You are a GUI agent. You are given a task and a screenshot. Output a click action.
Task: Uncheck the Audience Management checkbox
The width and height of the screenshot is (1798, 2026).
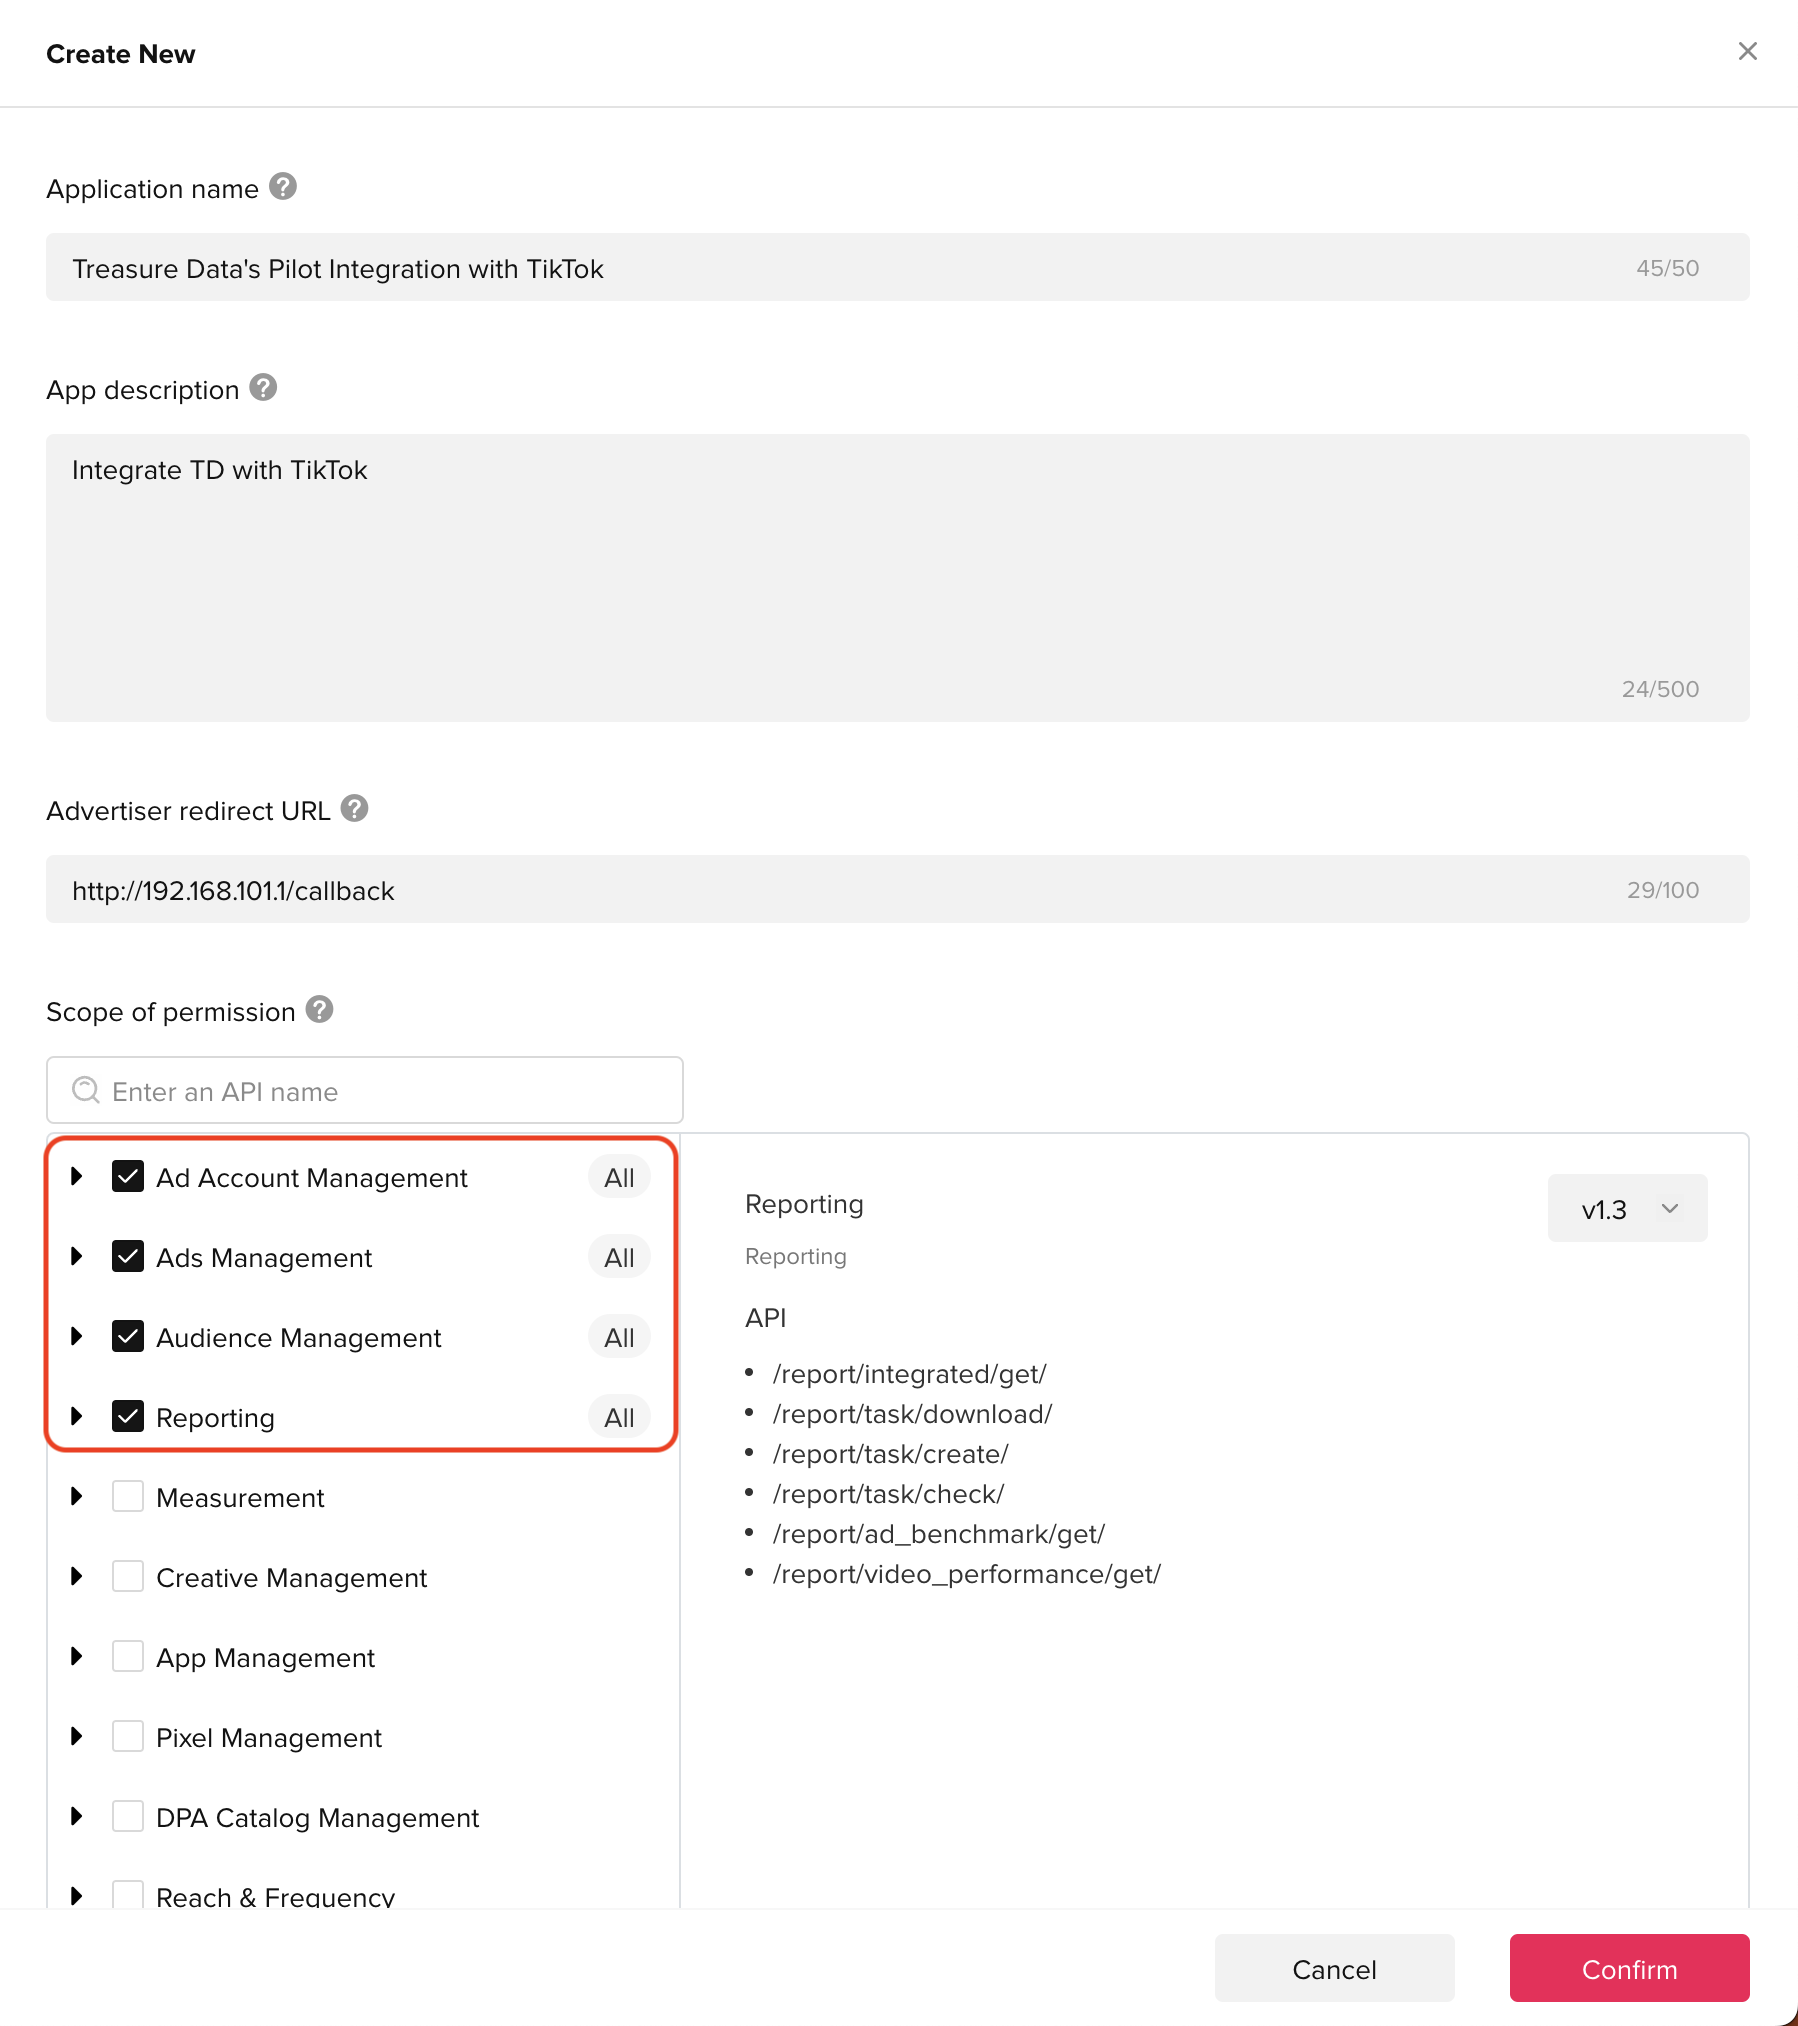[128, 1337]
